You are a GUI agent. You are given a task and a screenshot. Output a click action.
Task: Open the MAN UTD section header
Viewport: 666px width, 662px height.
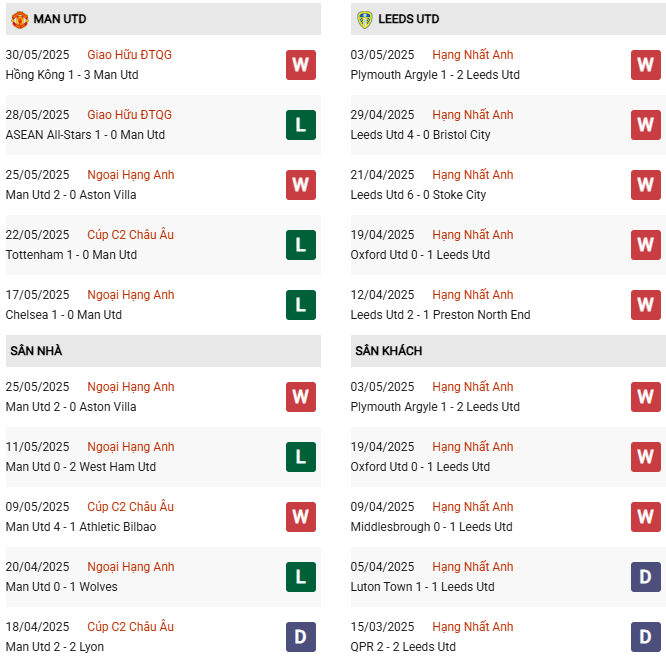[x=60, y=19]
